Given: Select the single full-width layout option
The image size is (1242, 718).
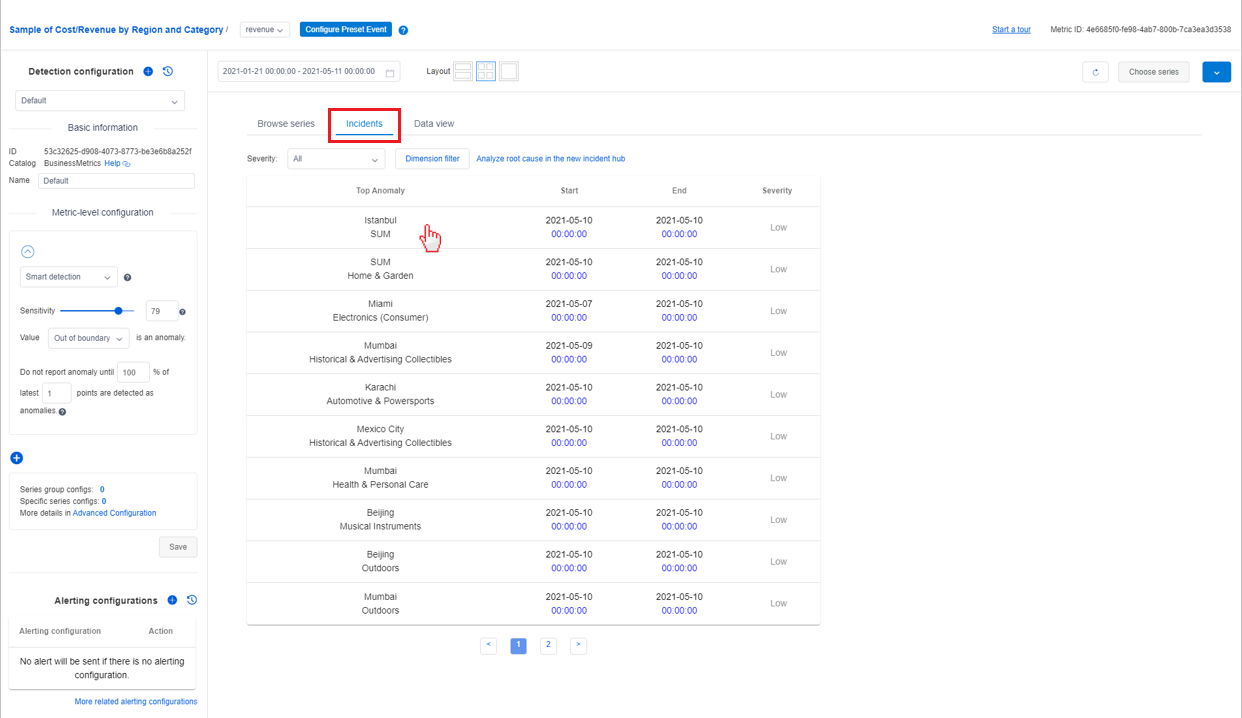Looking at the screenshot, I should point(508,71).
